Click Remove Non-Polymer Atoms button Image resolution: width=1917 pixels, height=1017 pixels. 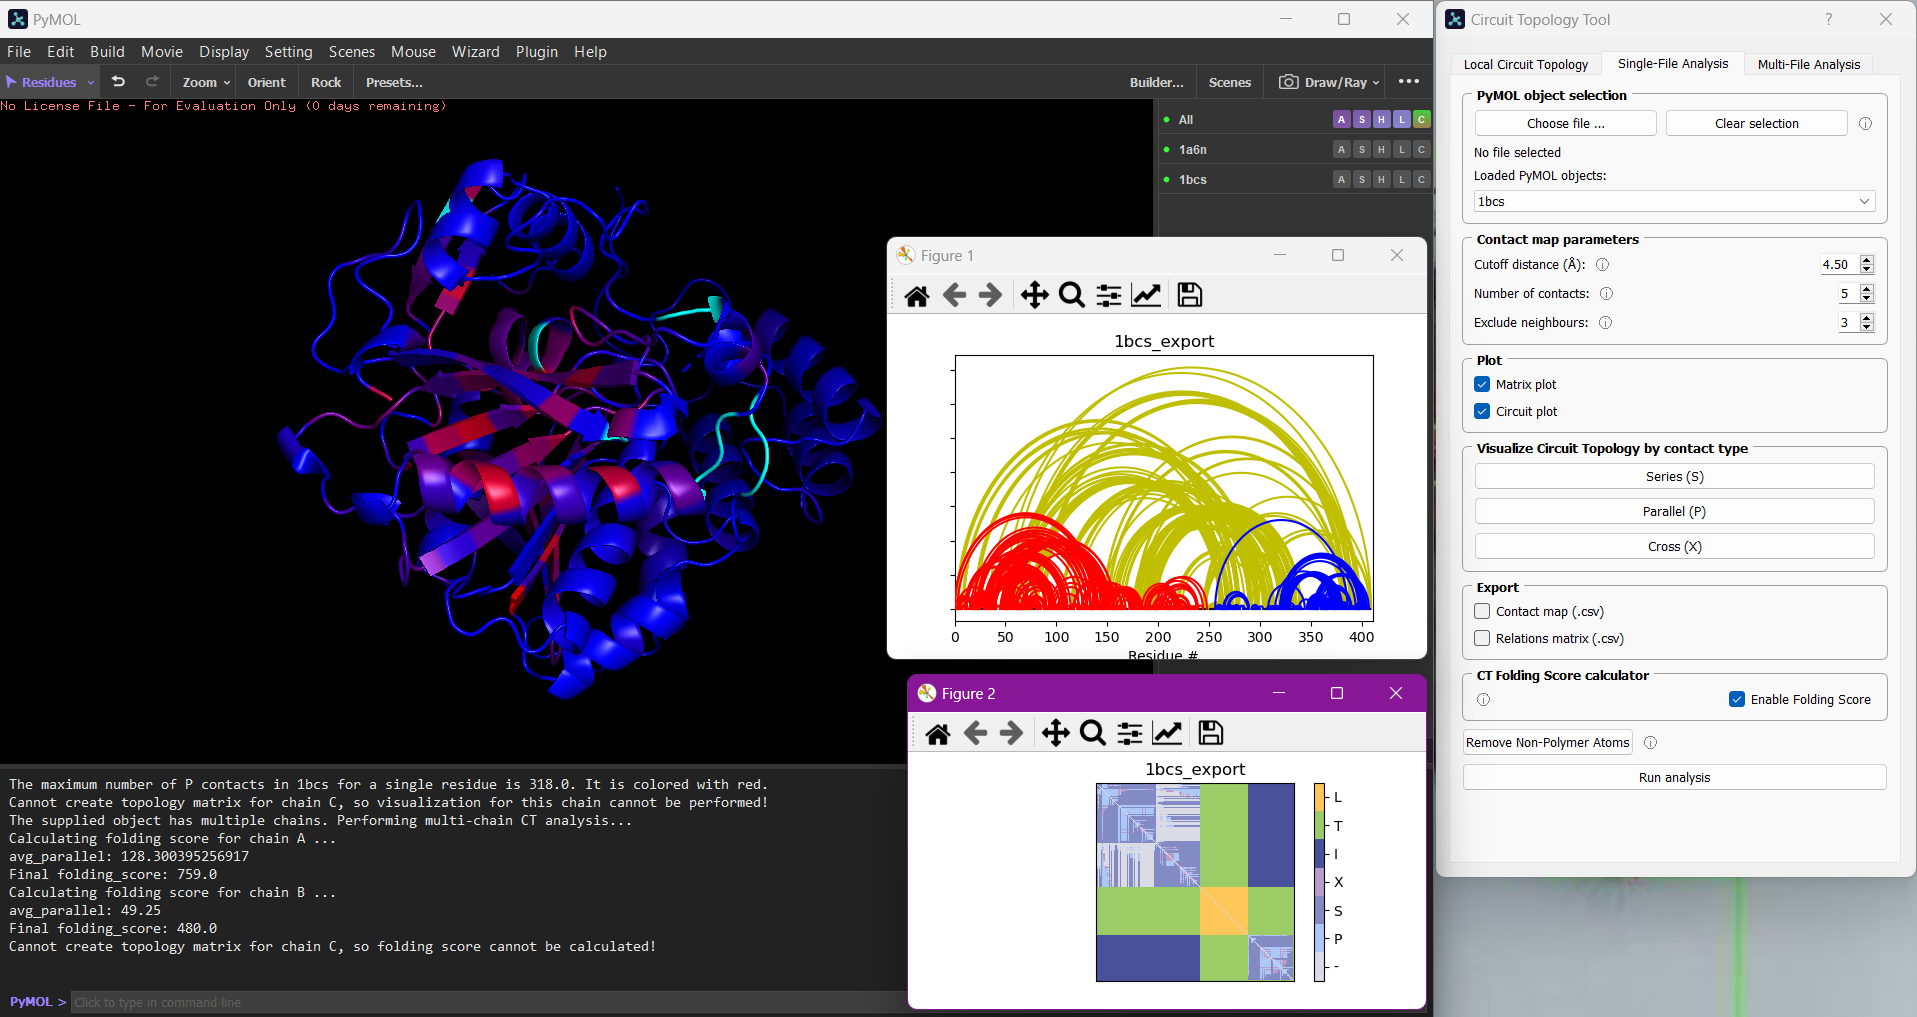[x=1547, y=743]
